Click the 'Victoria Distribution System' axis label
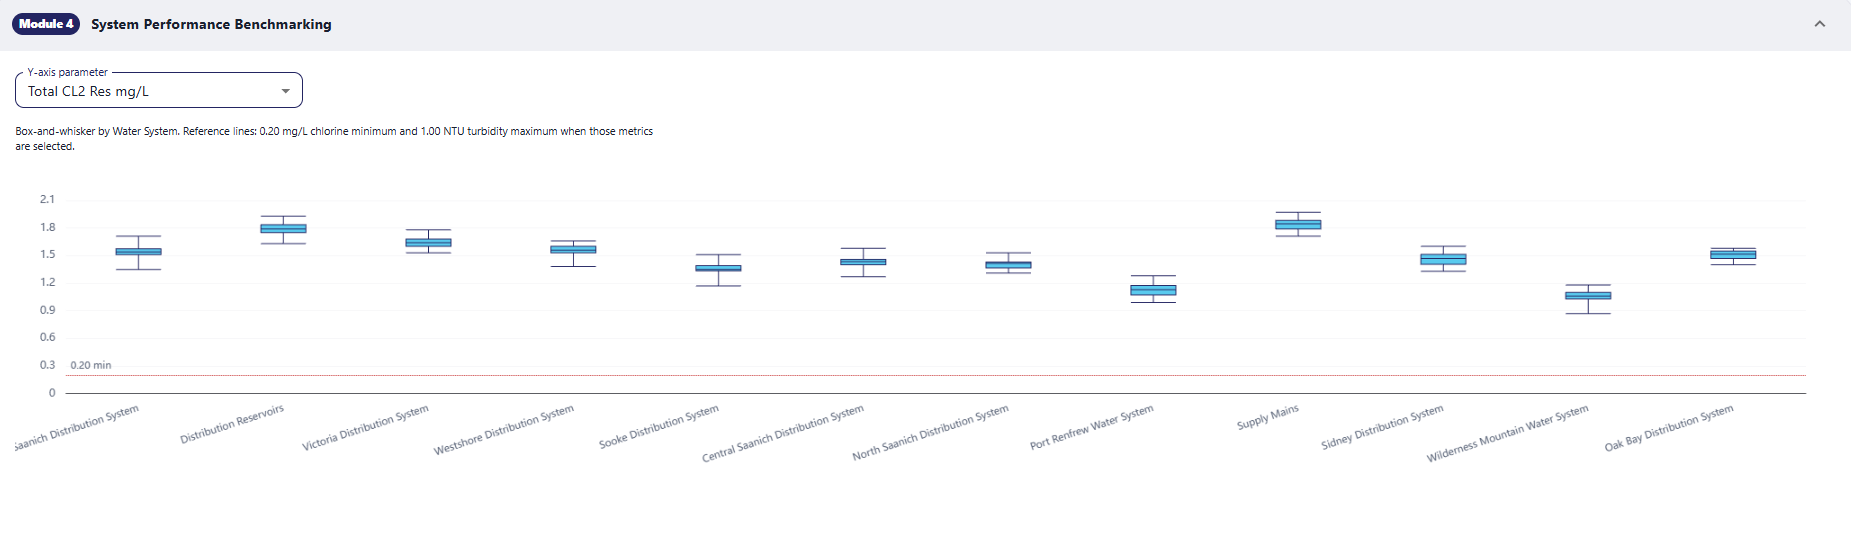This screenshot has height=534, width=1851. coord(366,428)
